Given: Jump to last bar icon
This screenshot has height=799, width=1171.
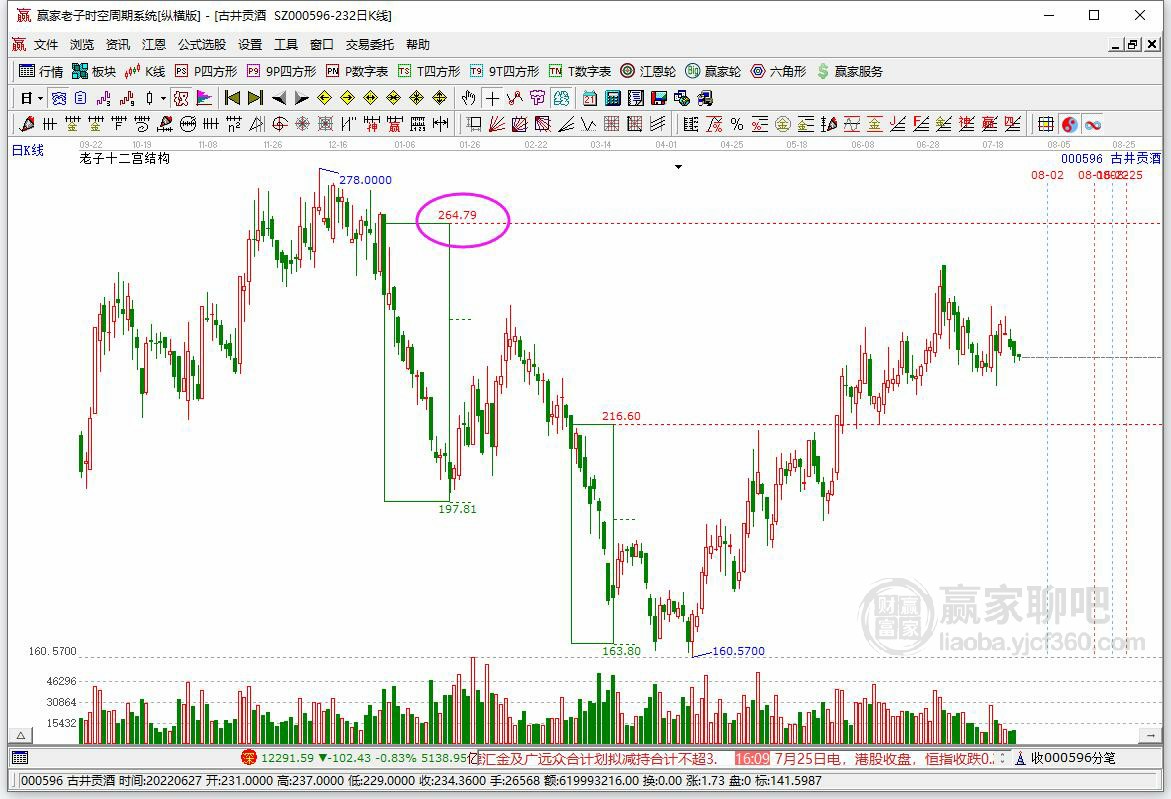Looking at the screenshot, I should pyautogui.click(x=255, y=98).
